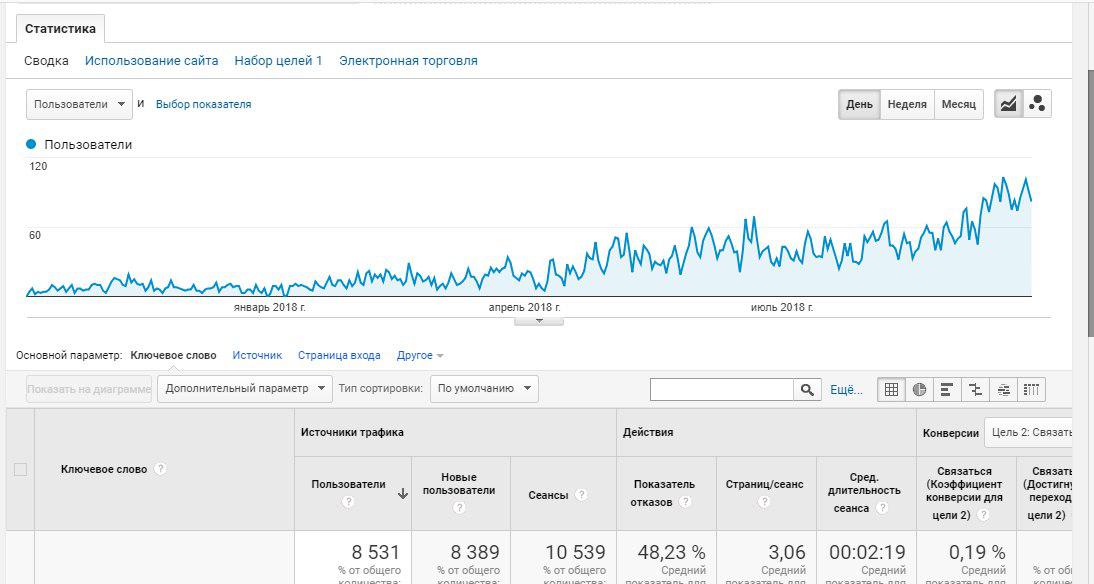1094x584 pixels.
Task: Open help for Связаться conversion rate column
Action: [983, 515]
